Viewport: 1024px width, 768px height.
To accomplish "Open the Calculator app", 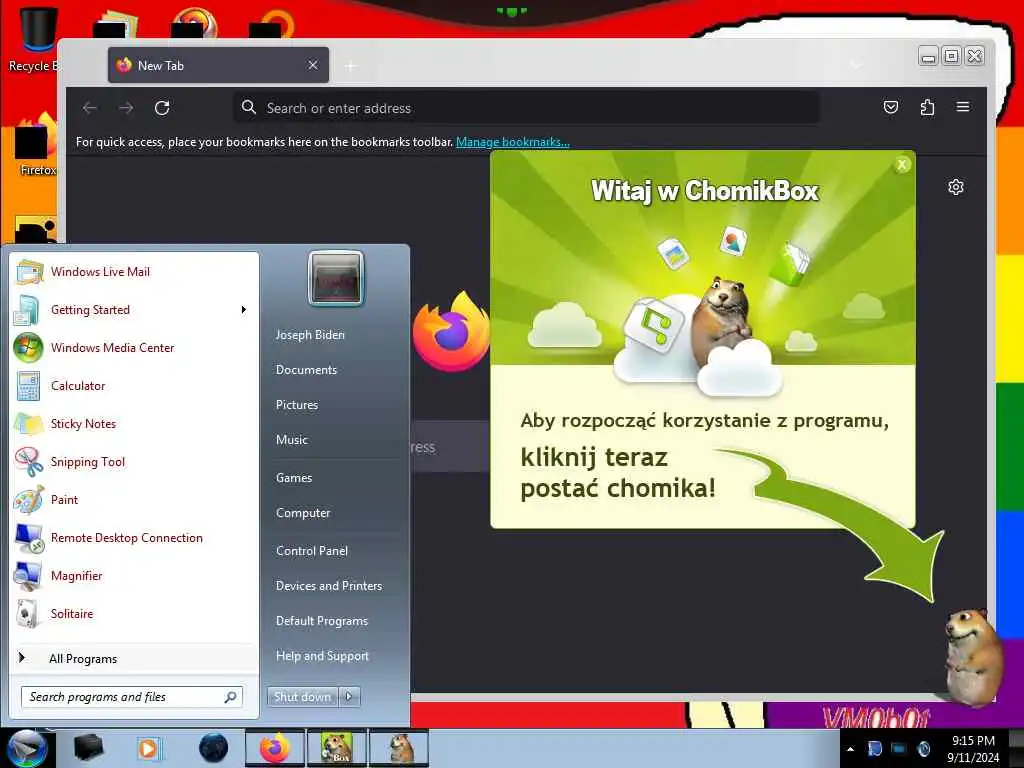I will tap(78, 385).
